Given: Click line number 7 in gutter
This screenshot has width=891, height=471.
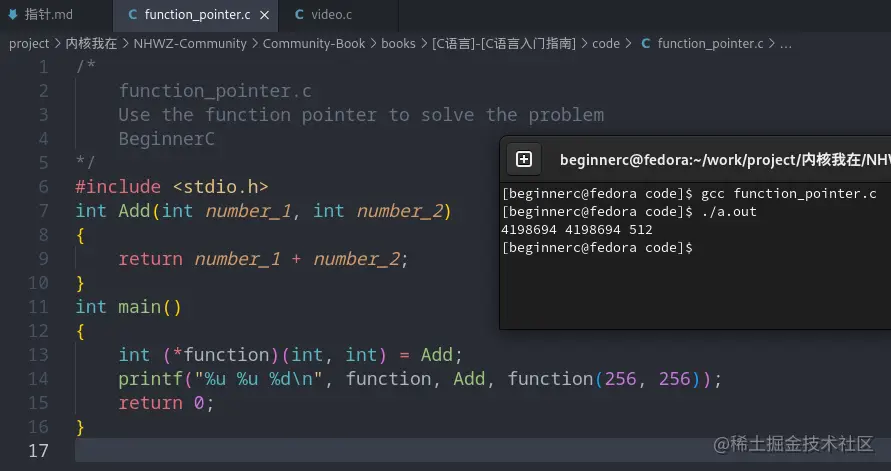Looking at the screenshot, I should pos(43,211).
